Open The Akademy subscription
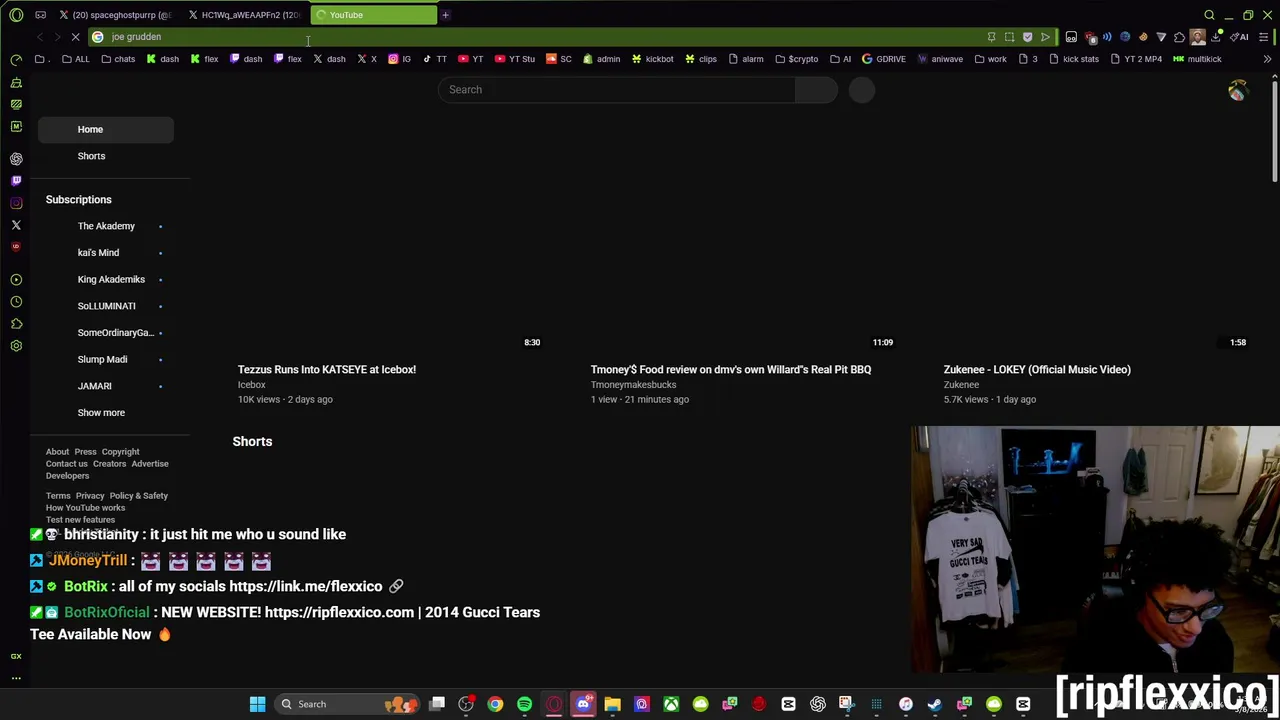Viewport: 1280px width, 720px height. coord(106,226)
